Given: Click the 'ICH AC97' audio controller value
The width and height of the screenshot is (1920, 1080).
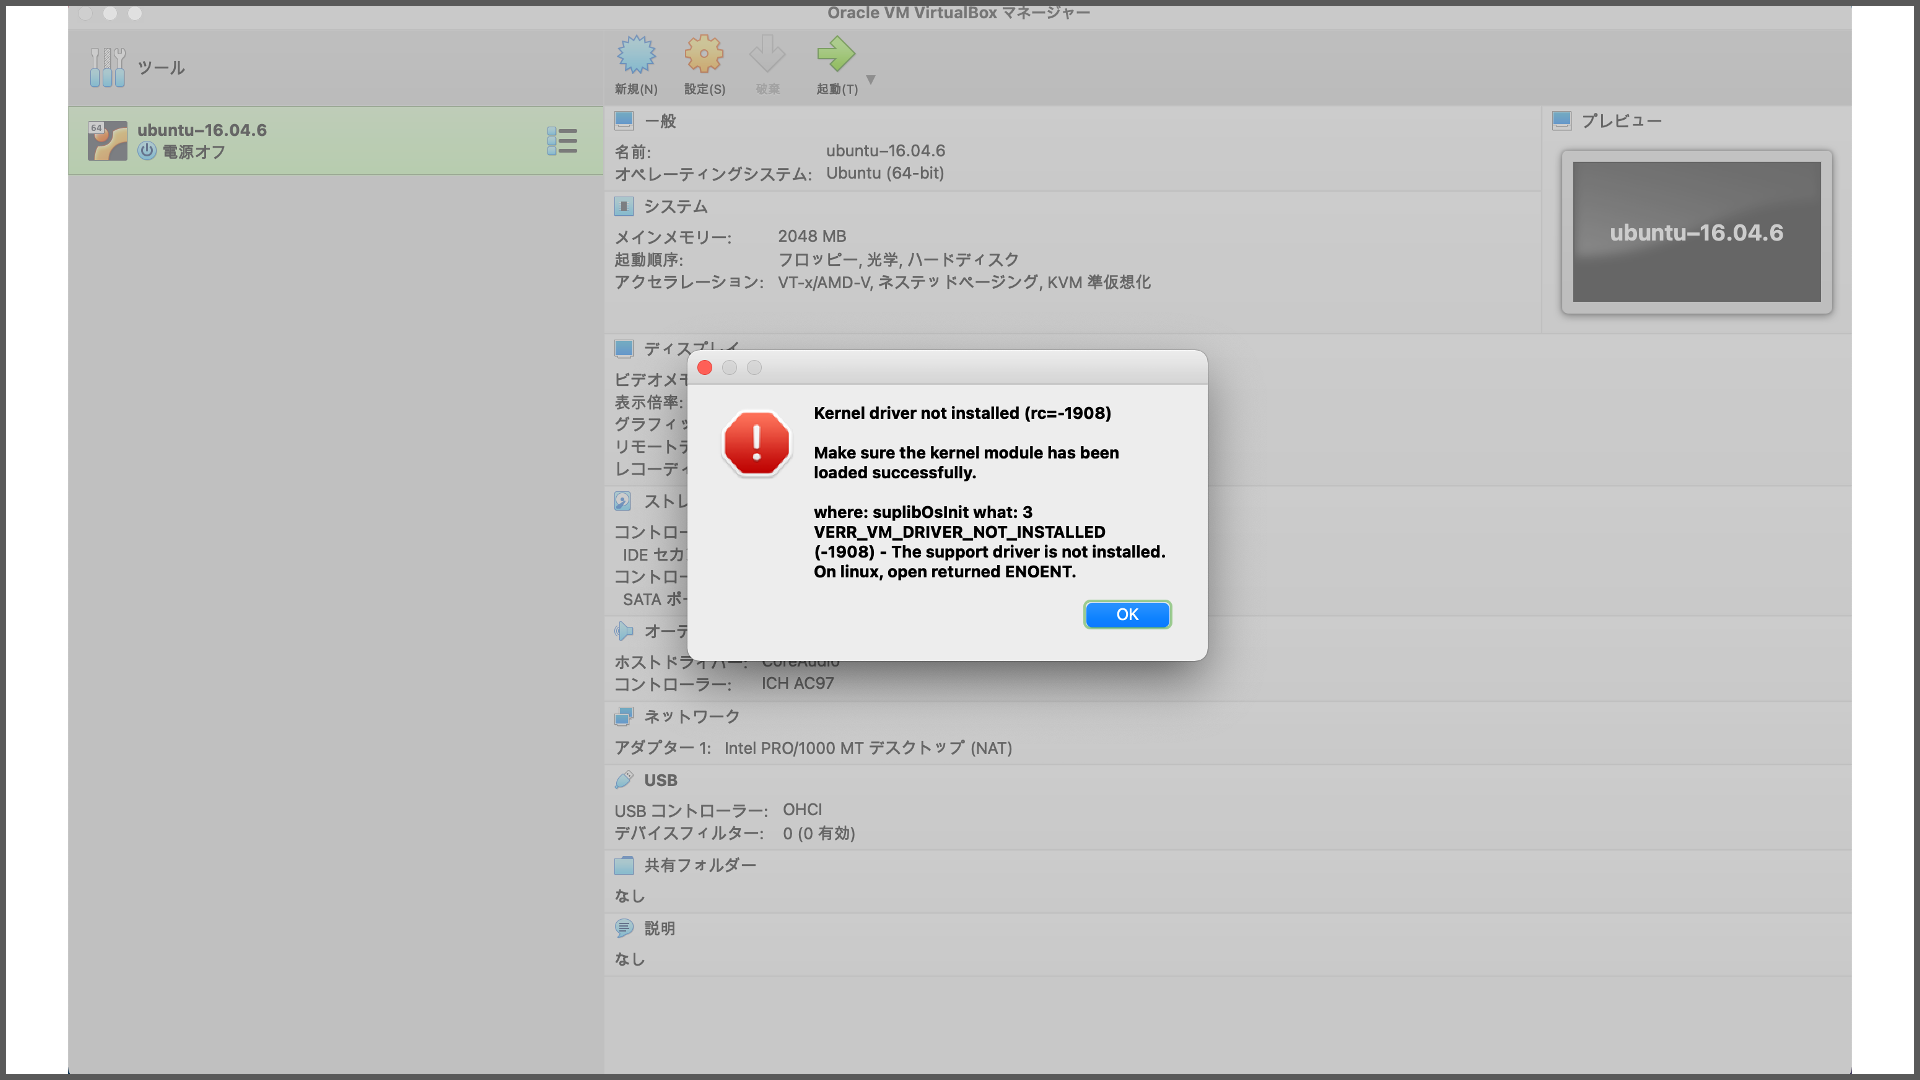Looking at the screenshot, I should 798,683.
